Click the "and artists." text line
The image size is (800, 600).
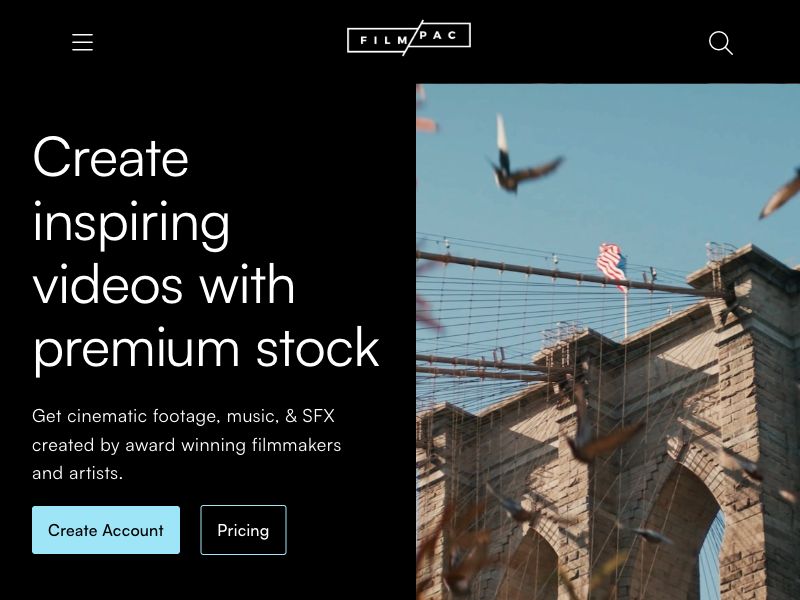coord(78,473)
